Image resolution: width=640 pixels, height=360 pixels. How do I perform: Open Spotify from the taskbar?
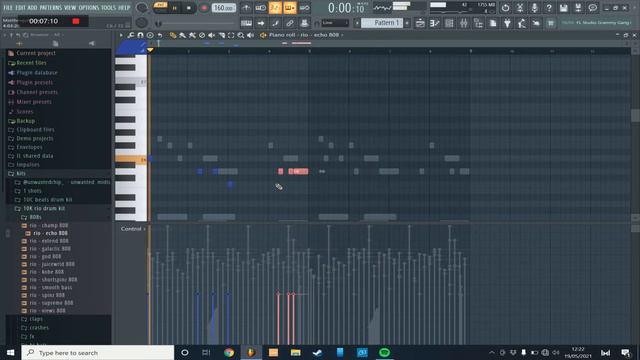pyautogui.click(x=384, y=352)
